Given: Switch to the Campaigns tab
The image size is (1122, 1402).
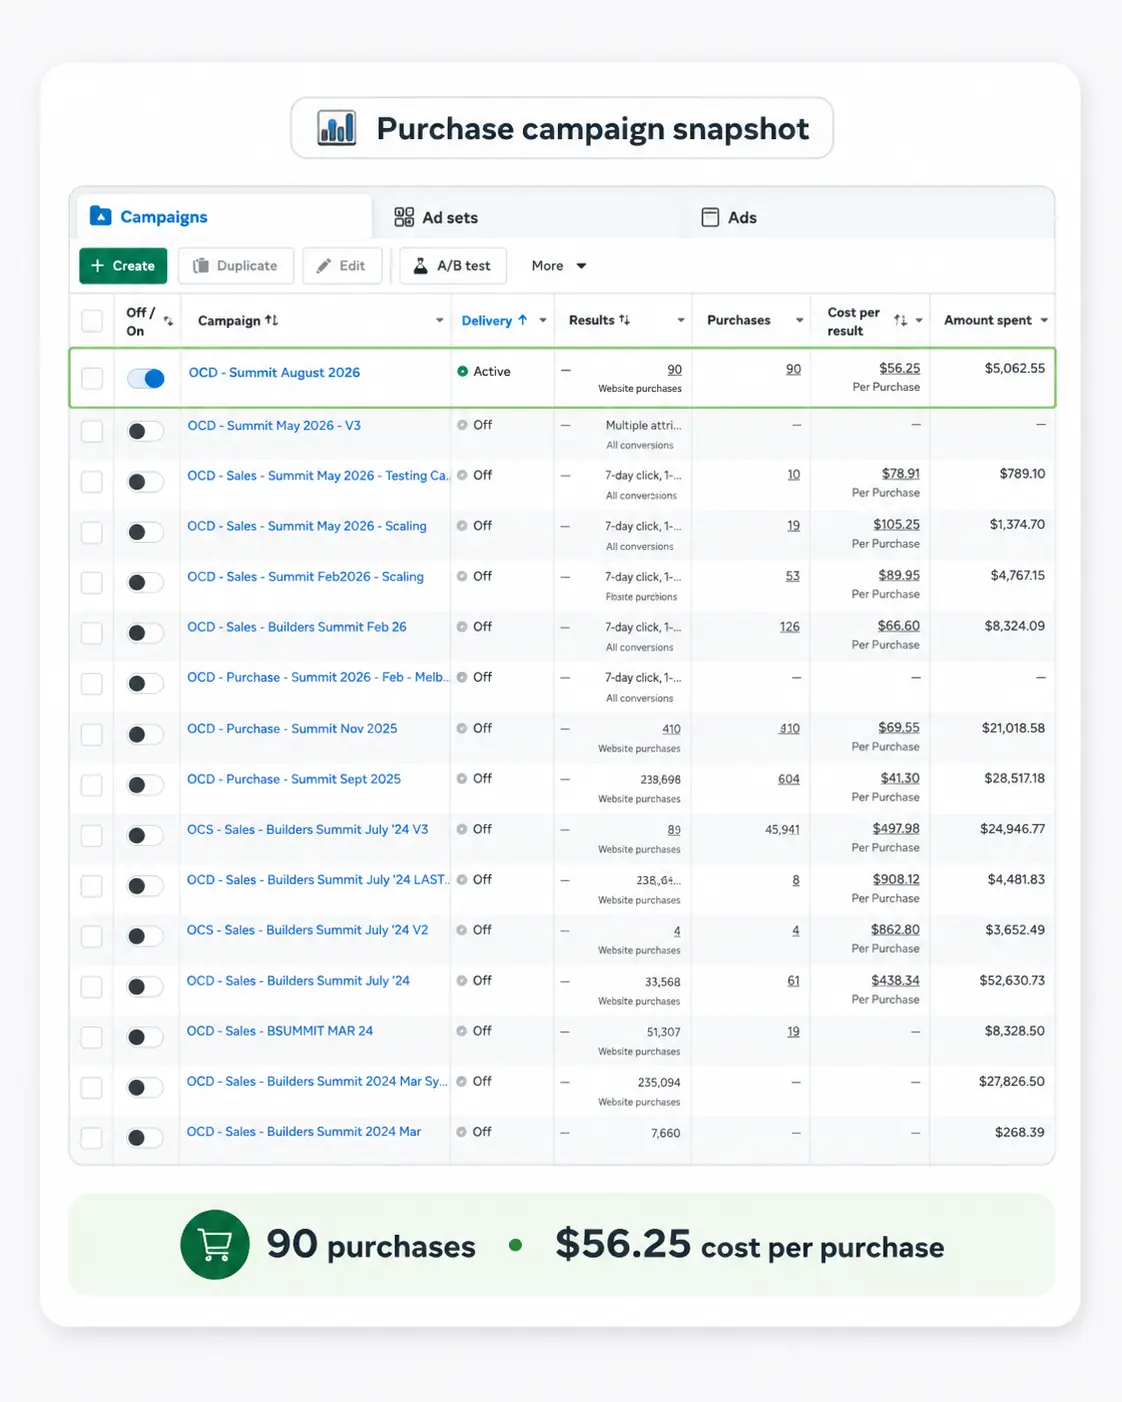Looking at the screenshot, I should pos(224,216).
